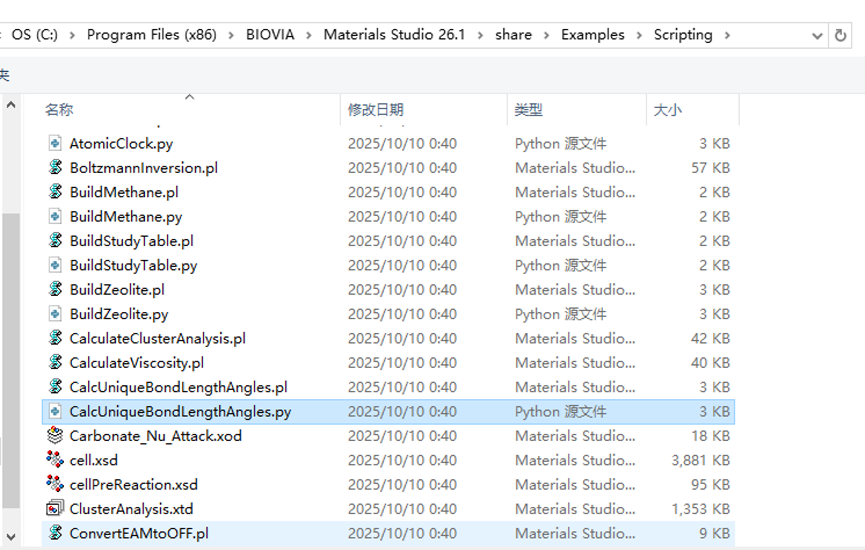Expand the chevron after Materials Studio 26.1
865x550 pixels.
click(480, 35)
